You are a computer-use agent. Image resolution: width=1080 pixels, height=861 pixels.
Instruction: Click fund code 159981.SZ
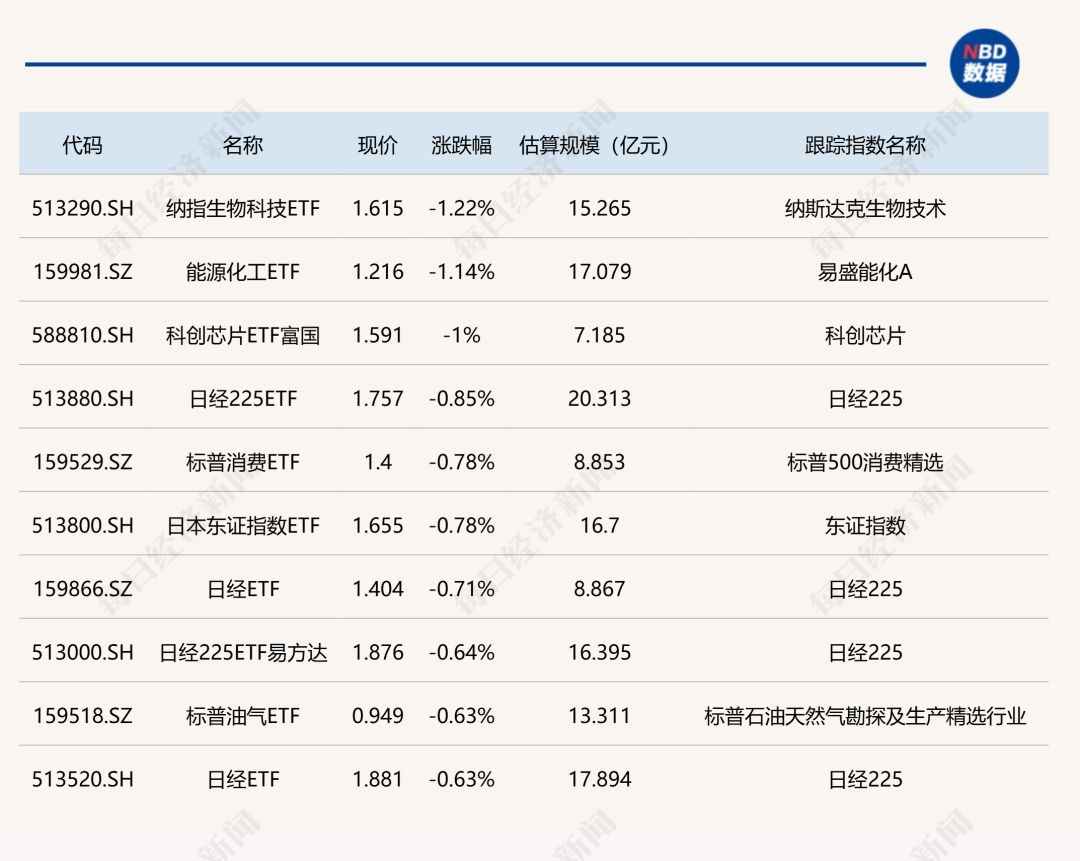(82, 271)
